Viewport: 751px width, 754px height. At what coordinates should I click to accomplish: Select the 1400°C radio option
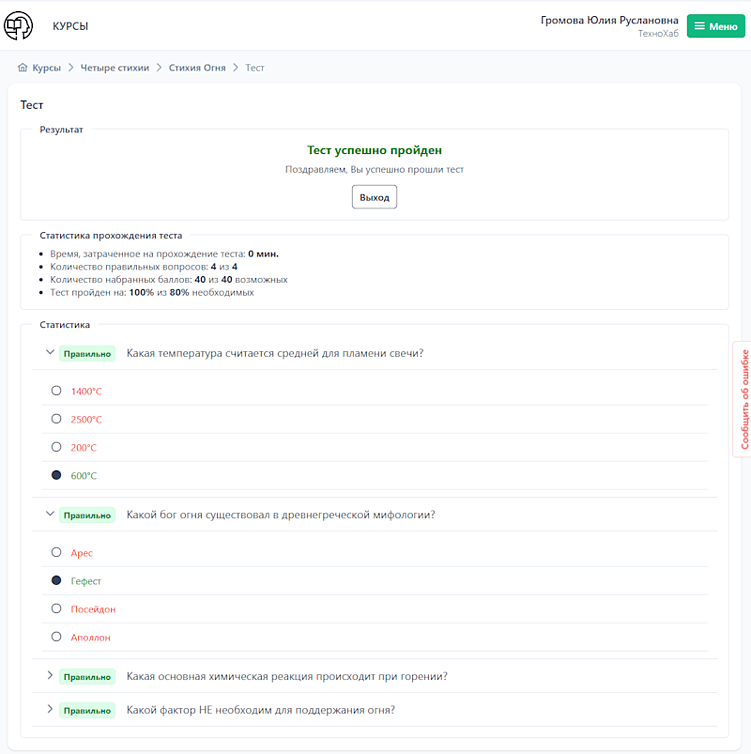point(56,390)
